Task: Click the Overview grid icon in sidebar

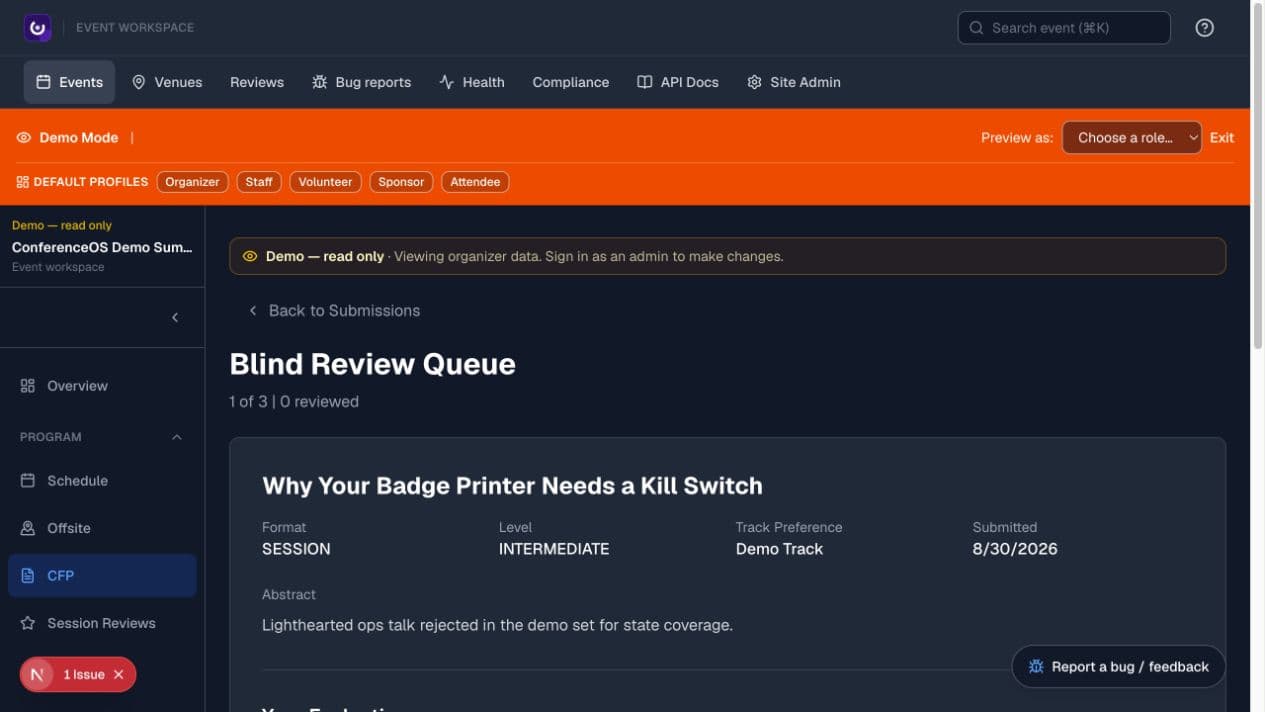Action: [x=28, y=386]
